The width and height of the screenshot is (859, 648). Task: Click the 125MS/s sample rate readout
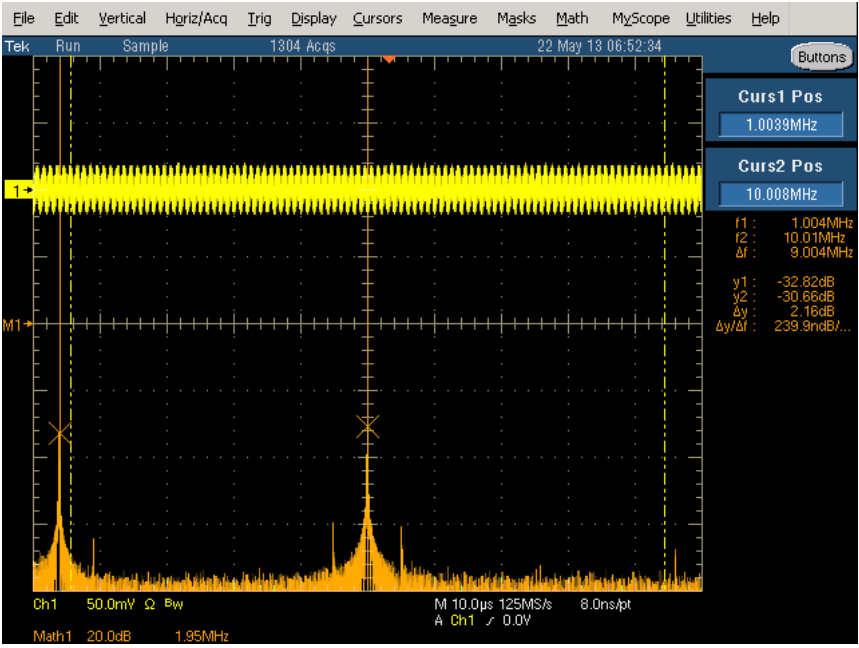point(526,604)
